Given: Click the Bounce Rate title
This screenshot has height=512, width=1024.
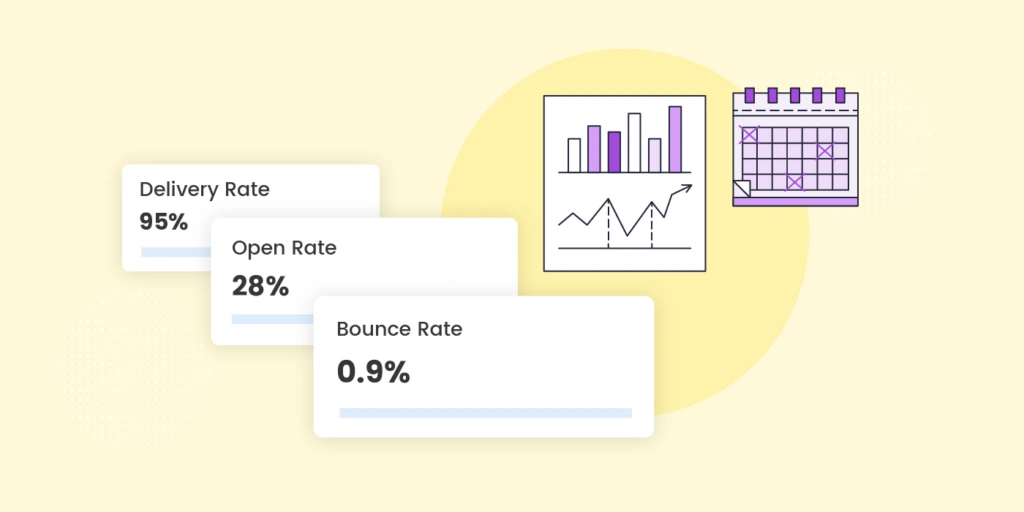Looking at the screenshot, I should tap(399, 329).
